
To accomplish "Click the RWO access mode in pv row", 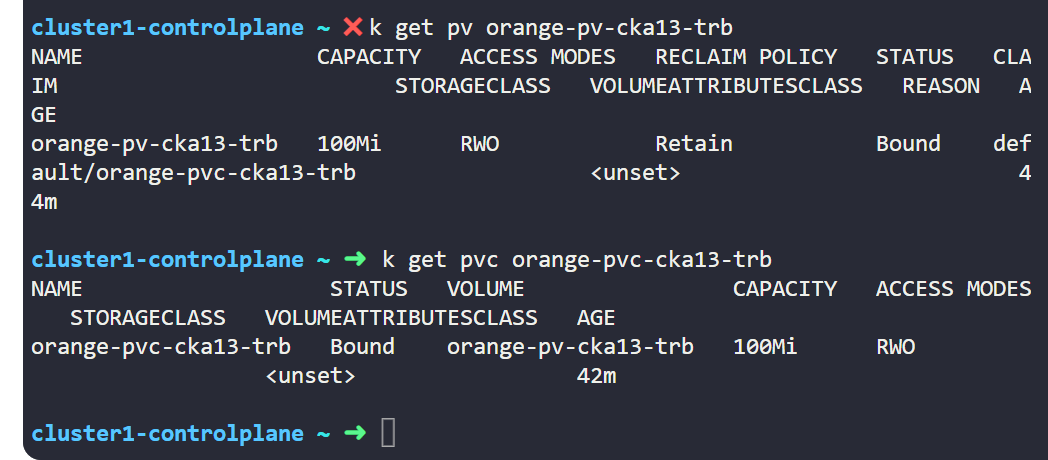I will click(479, 144).
